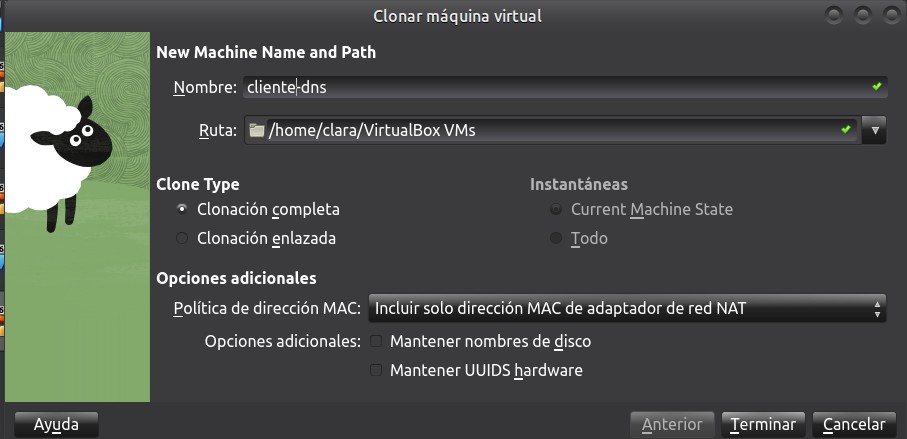
Task: Click the leftmost round title bar button
Action: [x=834, y=15]
